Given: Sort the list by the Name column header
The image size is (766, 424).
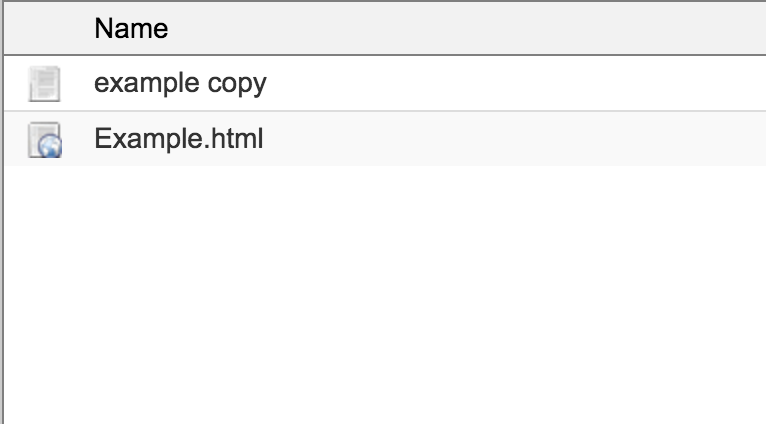Looking at the screenshot, I should click(x=131, y=28).
